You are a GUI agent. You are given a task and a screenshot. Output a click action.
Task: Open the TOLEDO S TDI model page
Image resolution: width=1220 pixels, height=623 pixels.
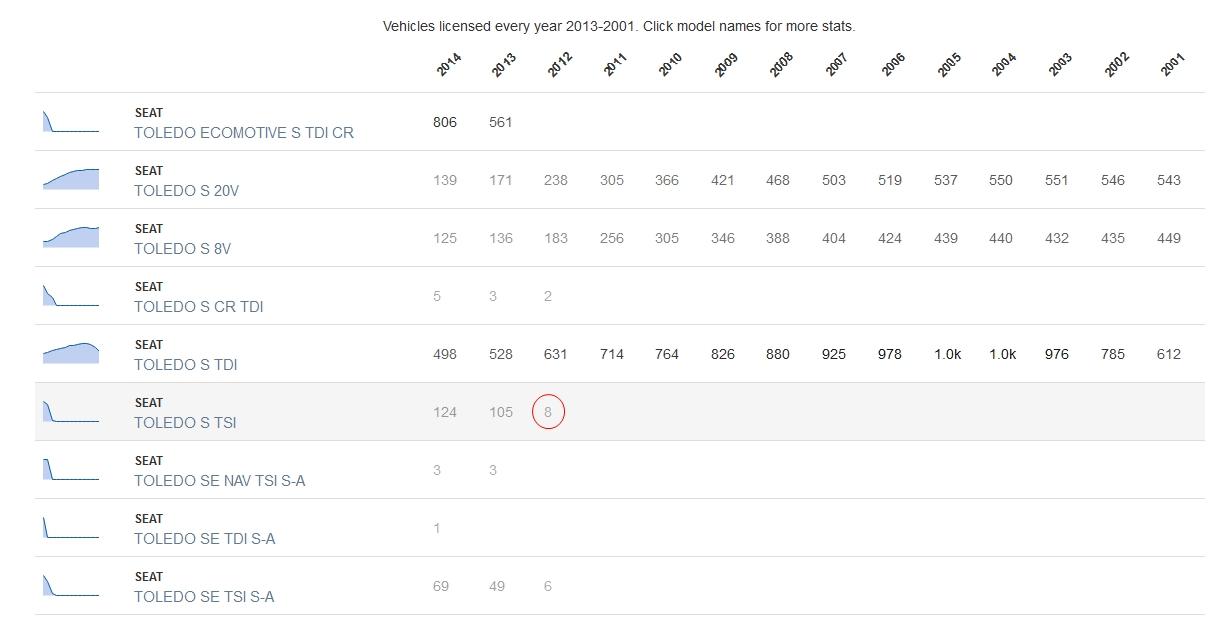[186, 365]
